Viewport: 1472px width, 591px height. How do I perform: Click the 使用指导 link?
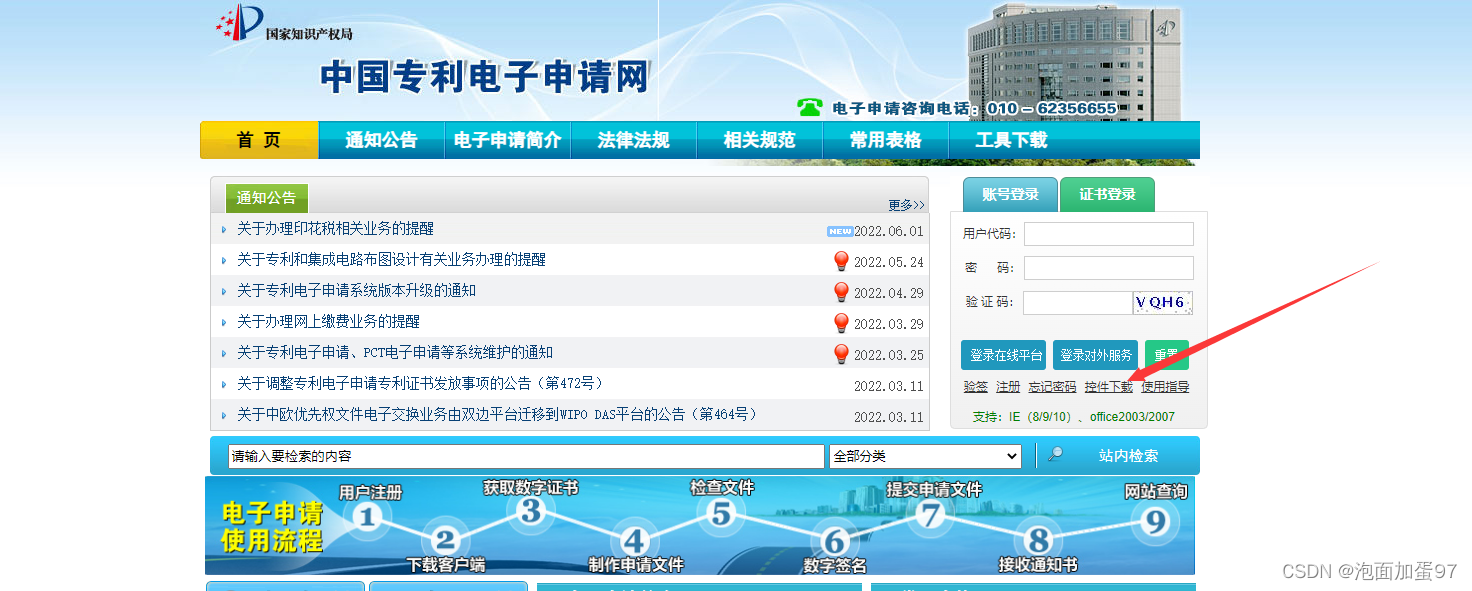(x=1165, y=387)
